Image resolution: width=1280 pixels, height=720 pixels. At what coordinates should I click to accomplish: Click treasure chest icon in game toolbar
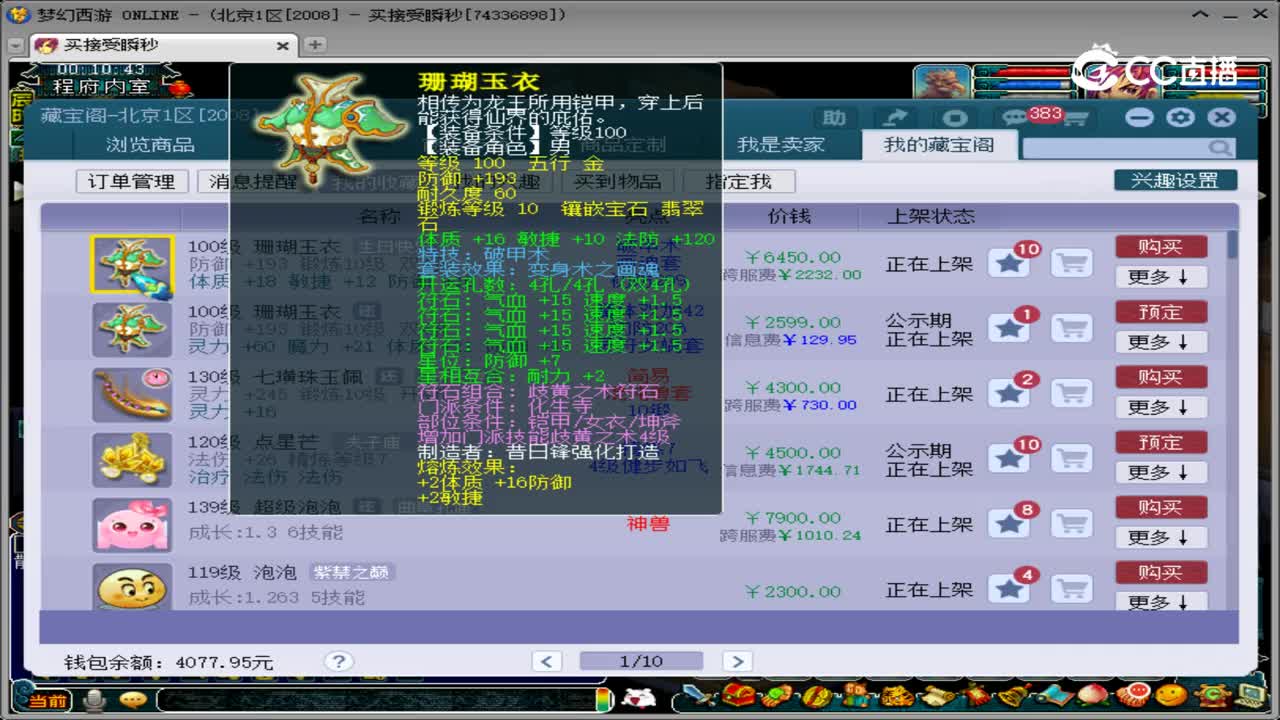(x=739, y=695)
